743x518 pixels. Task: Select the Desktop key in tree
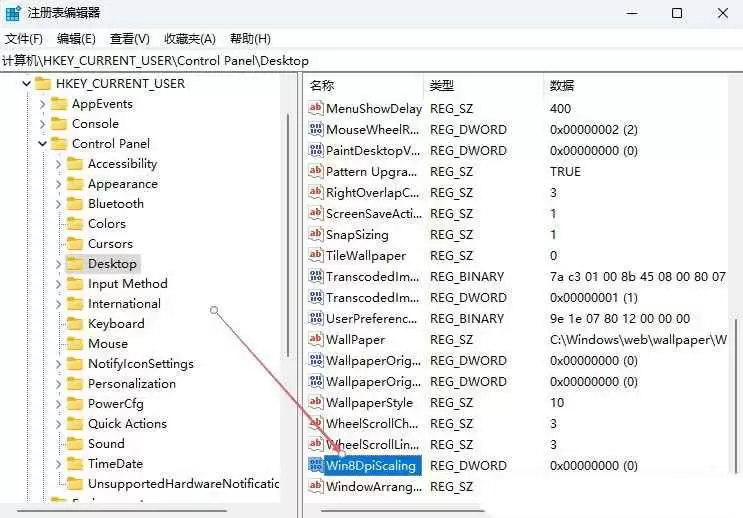click(x=112, y=264)
